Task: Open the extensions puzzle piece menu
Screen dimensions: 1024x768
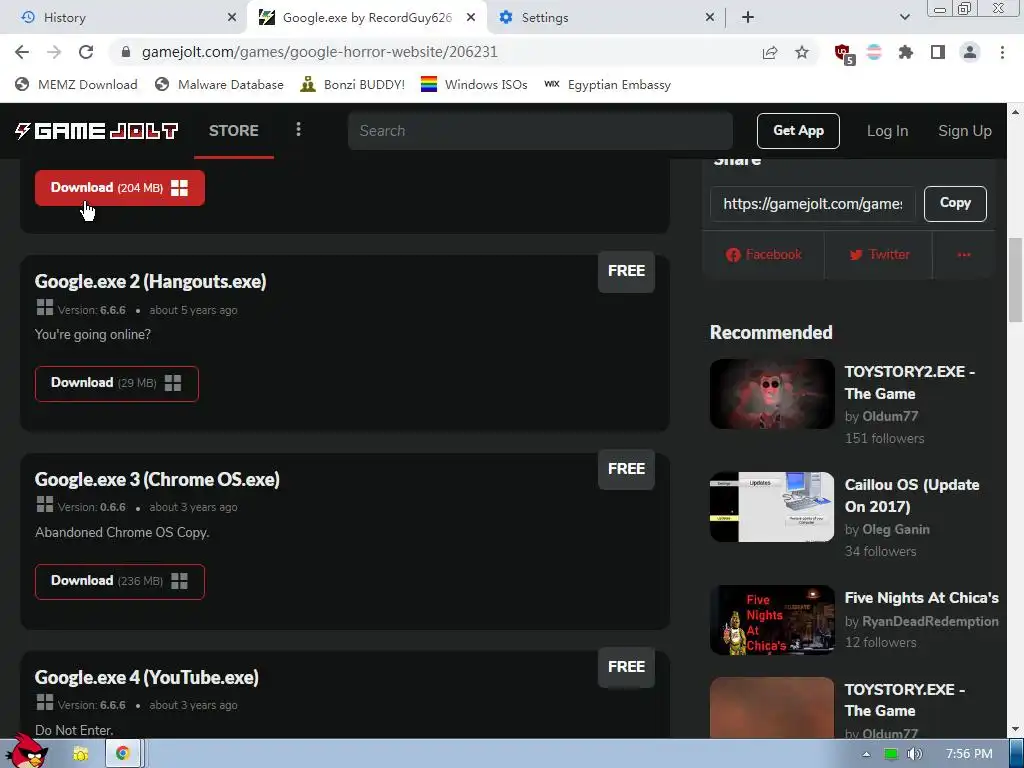Action: pyautogui.click(x=906, y=52)
